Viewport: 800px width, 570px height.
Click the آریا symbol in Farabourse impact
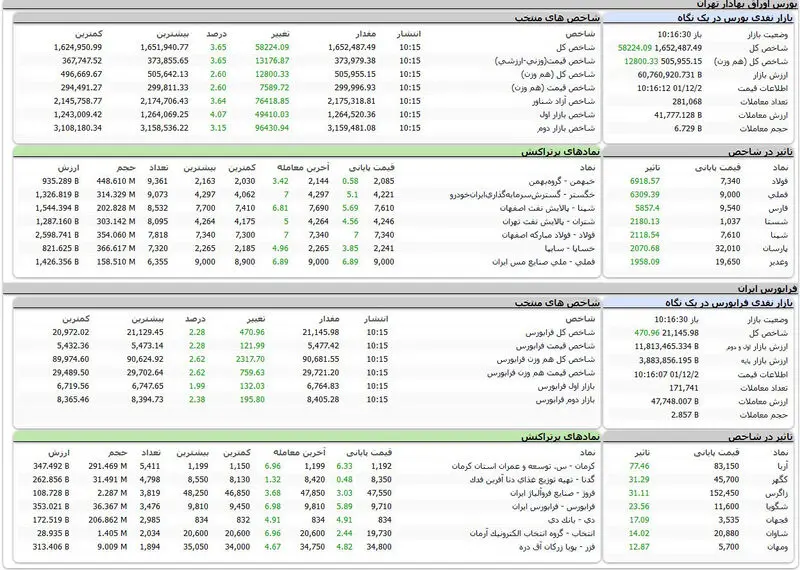(782, 466)
